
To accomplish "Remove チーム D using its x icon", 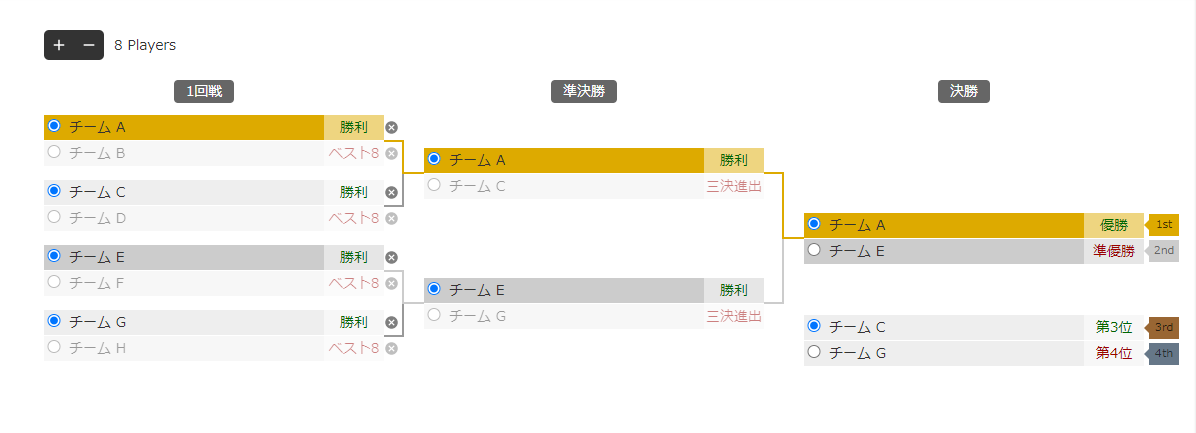I will (391, 218).
